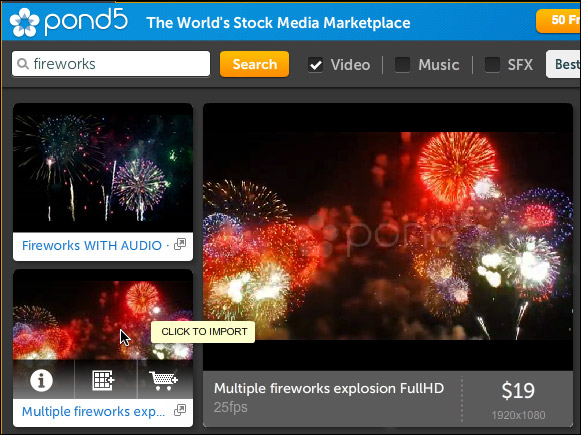The height and width of the screenshot is (435, 581).
Task: Click the $19 price label
Action: (x=518, y=391)
